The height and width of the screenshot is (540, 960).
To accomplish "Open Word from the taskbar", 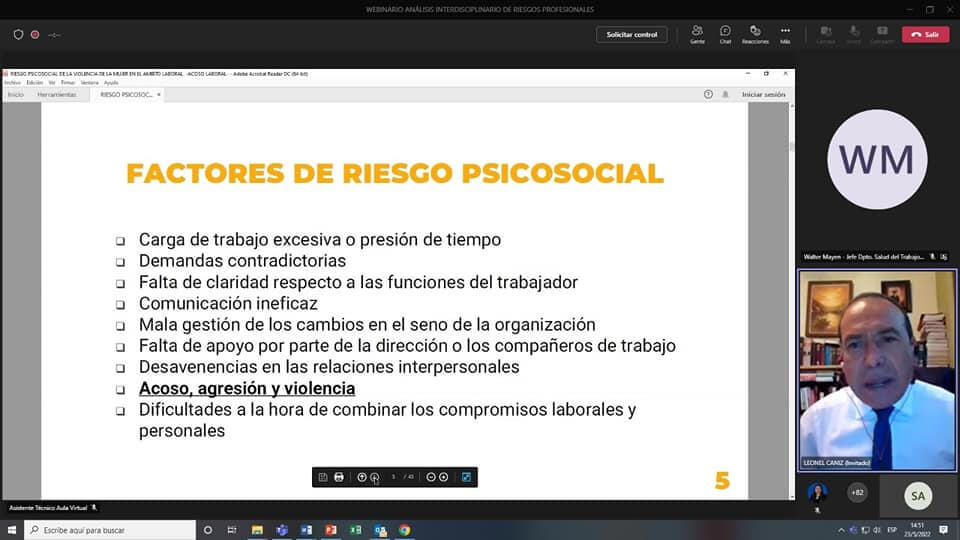I will click(306, 530).
